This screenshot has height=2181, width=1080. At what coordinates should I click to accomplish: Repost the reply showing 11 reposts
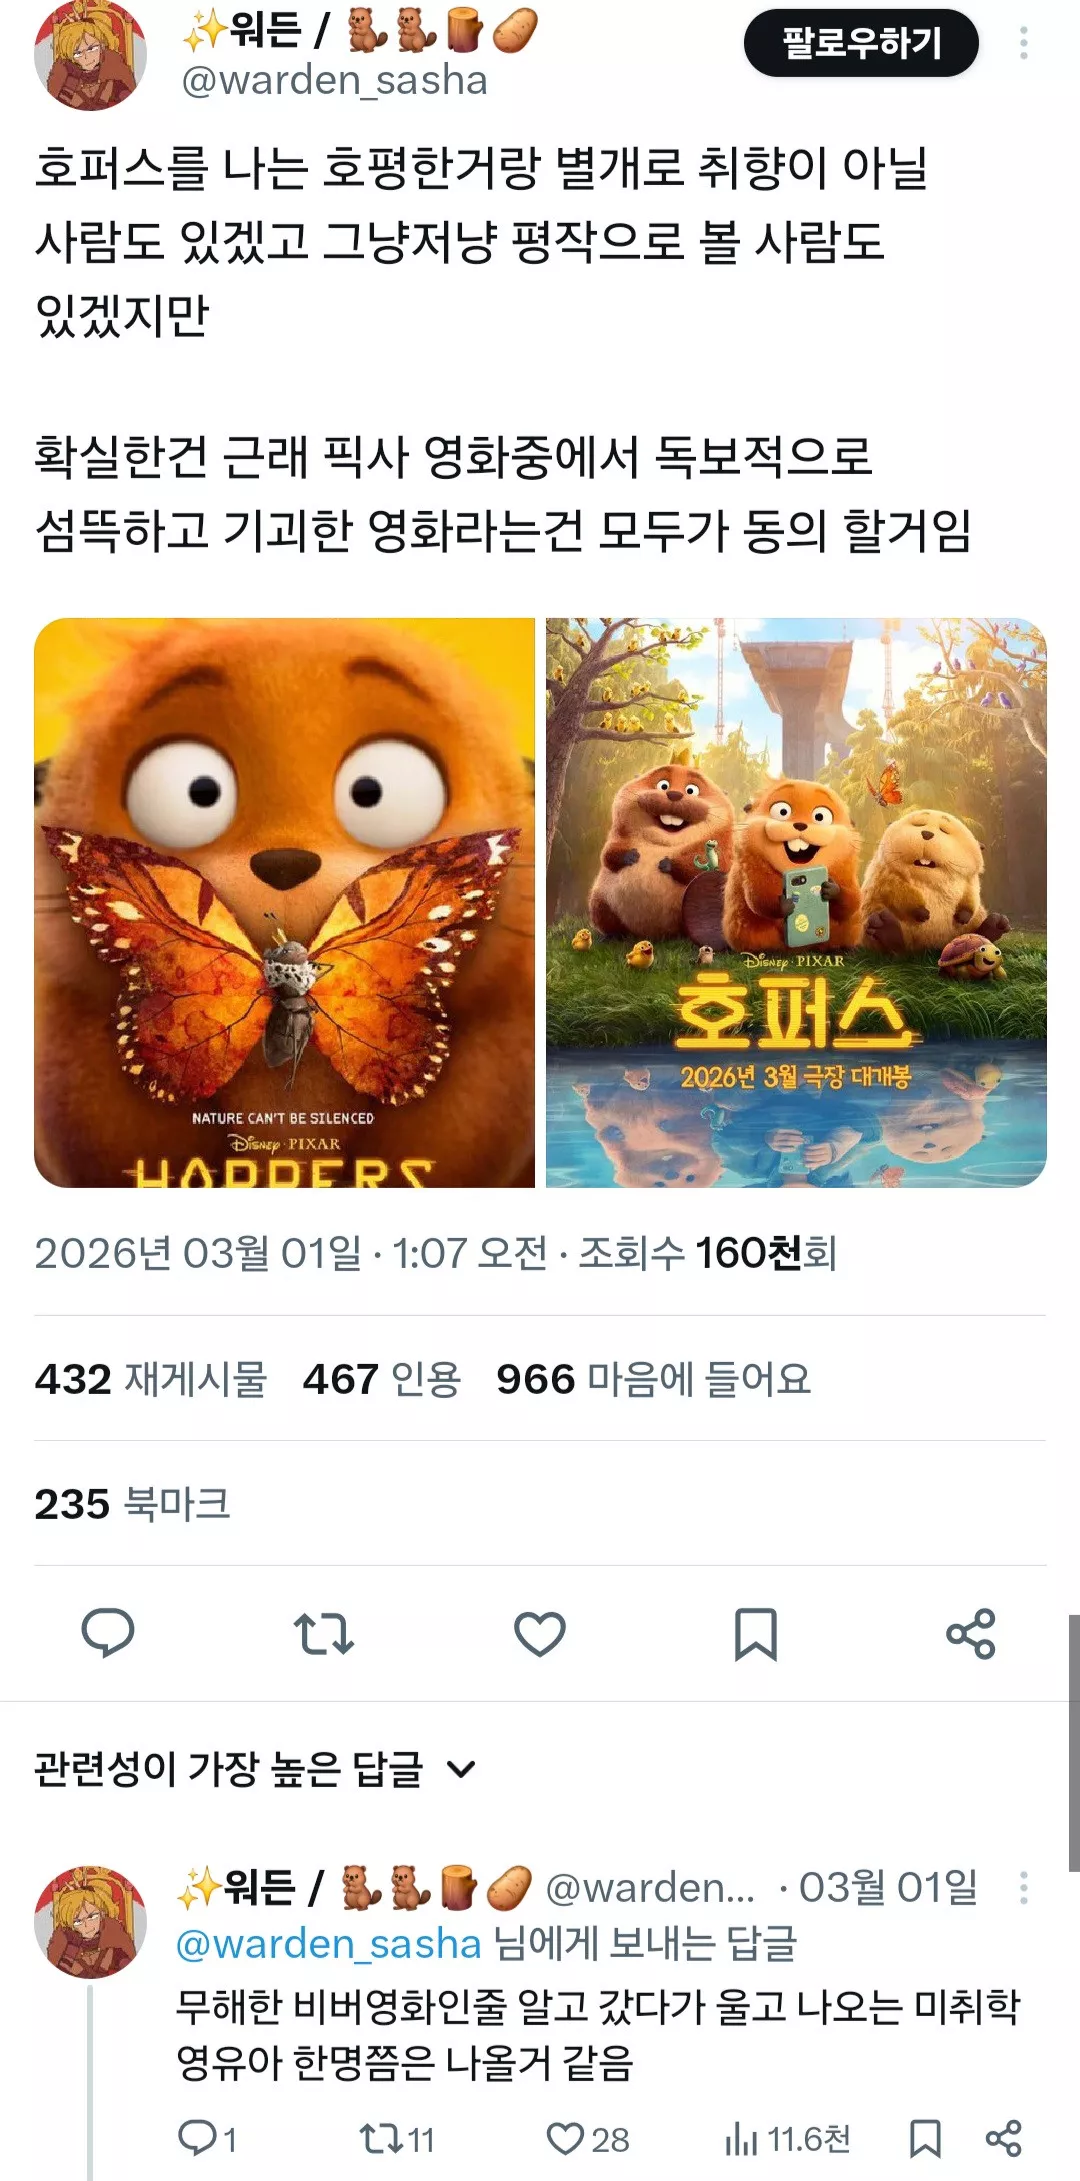pos(397,2139)
